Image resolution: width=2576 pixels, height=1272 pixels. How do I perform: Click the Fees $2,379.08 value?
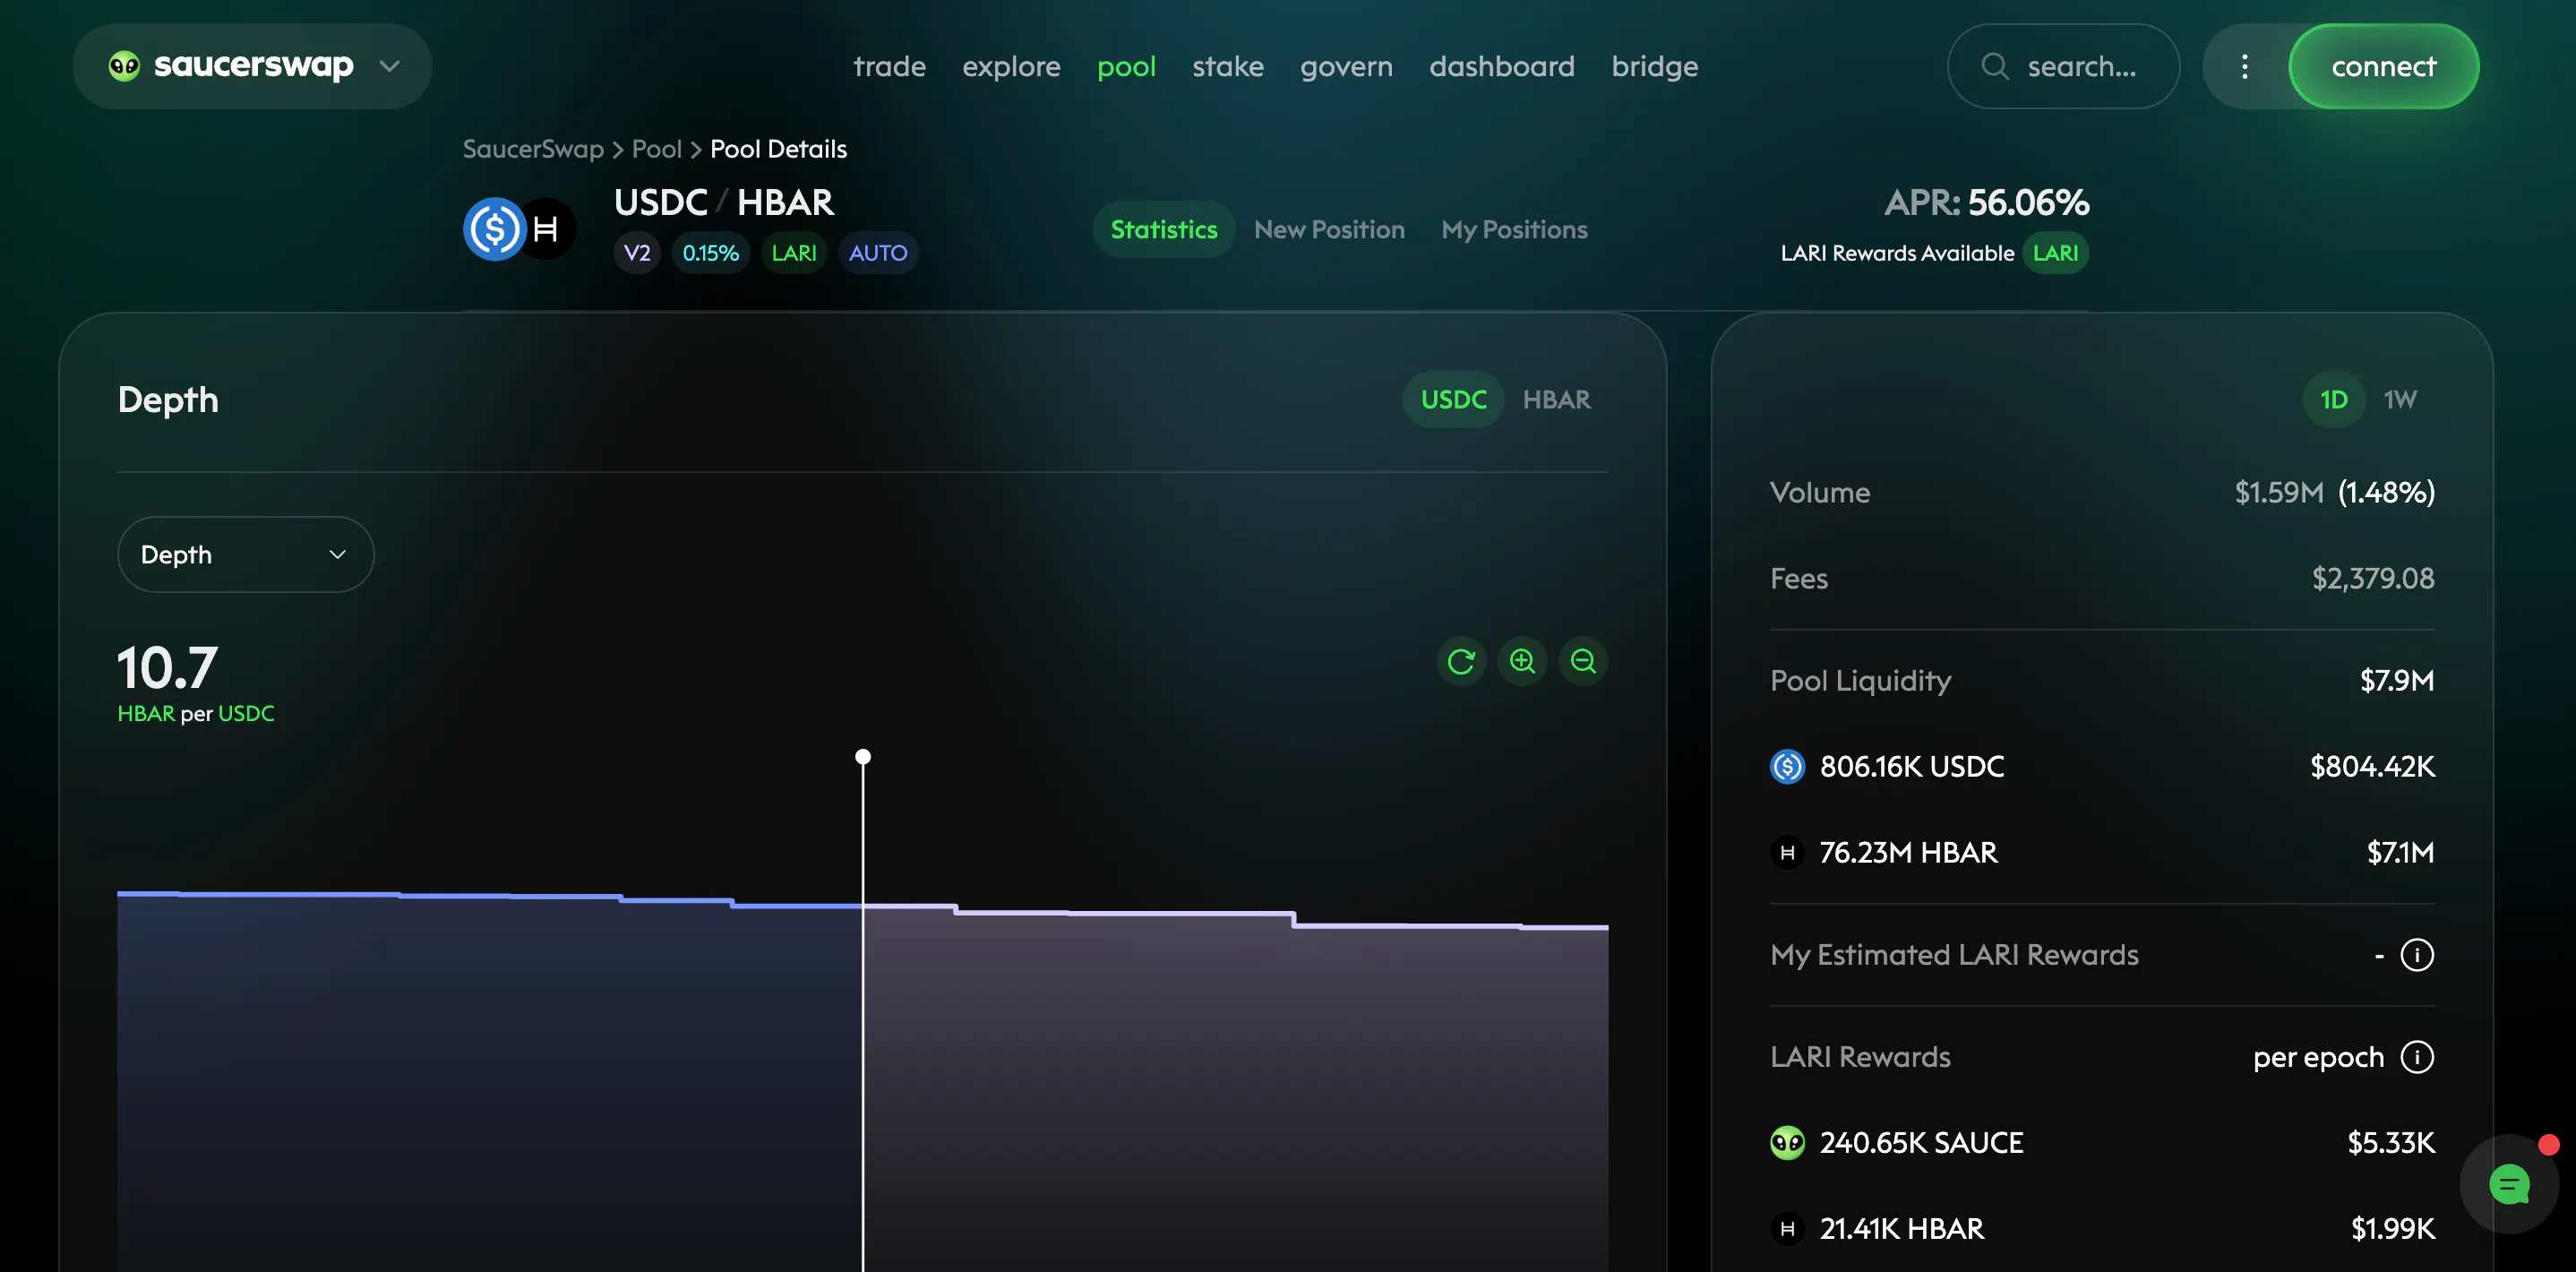click(2372, 579)
